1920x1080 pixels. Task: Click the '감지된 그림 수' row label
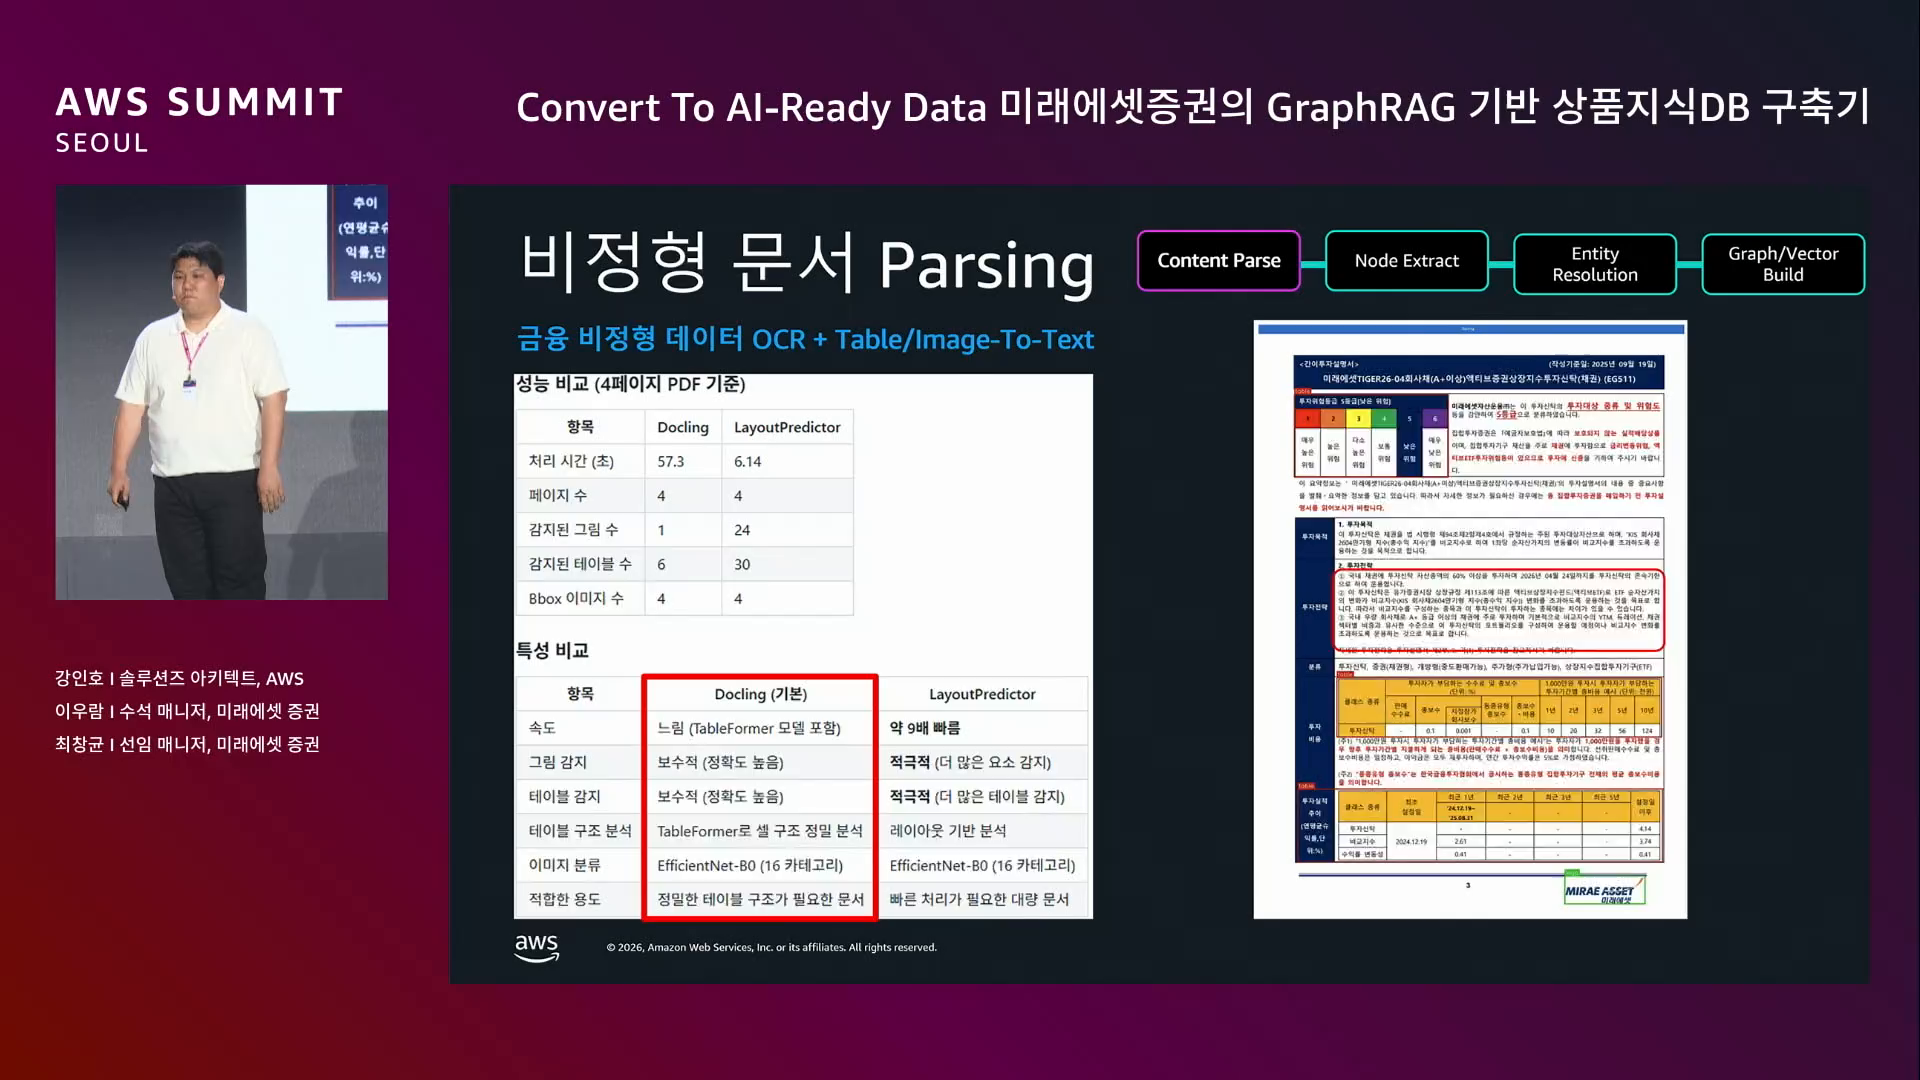coord(573,530)
